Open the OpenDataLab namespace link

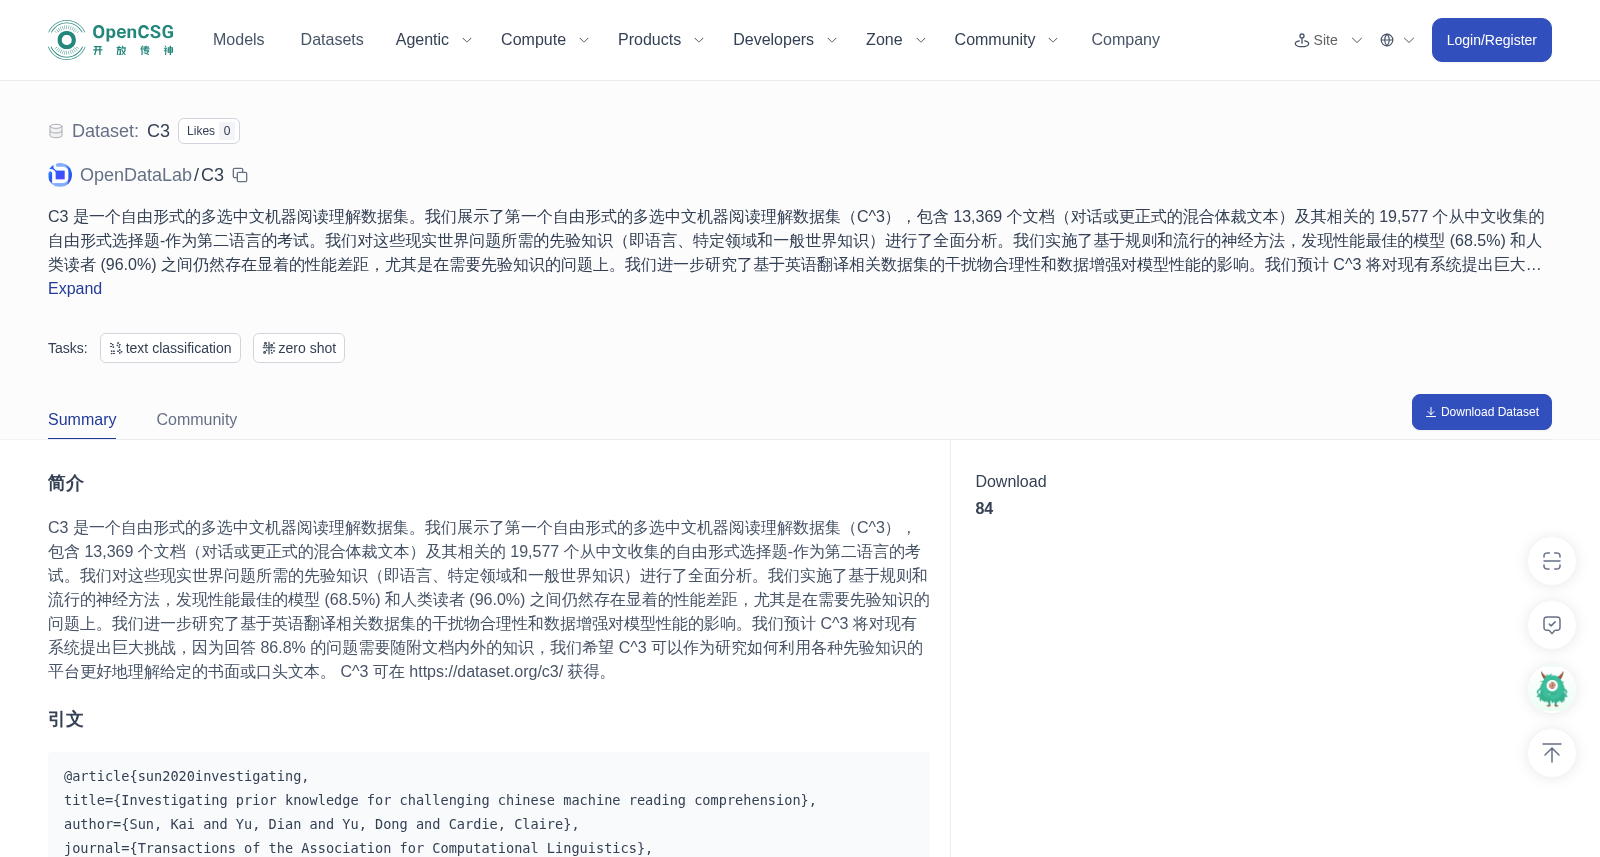click(x=136, y=175)
